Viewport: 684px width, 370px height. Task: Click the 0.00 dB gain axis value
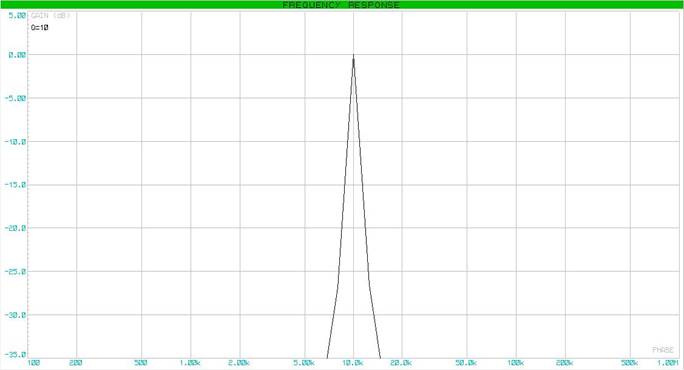tap(17, 55)
